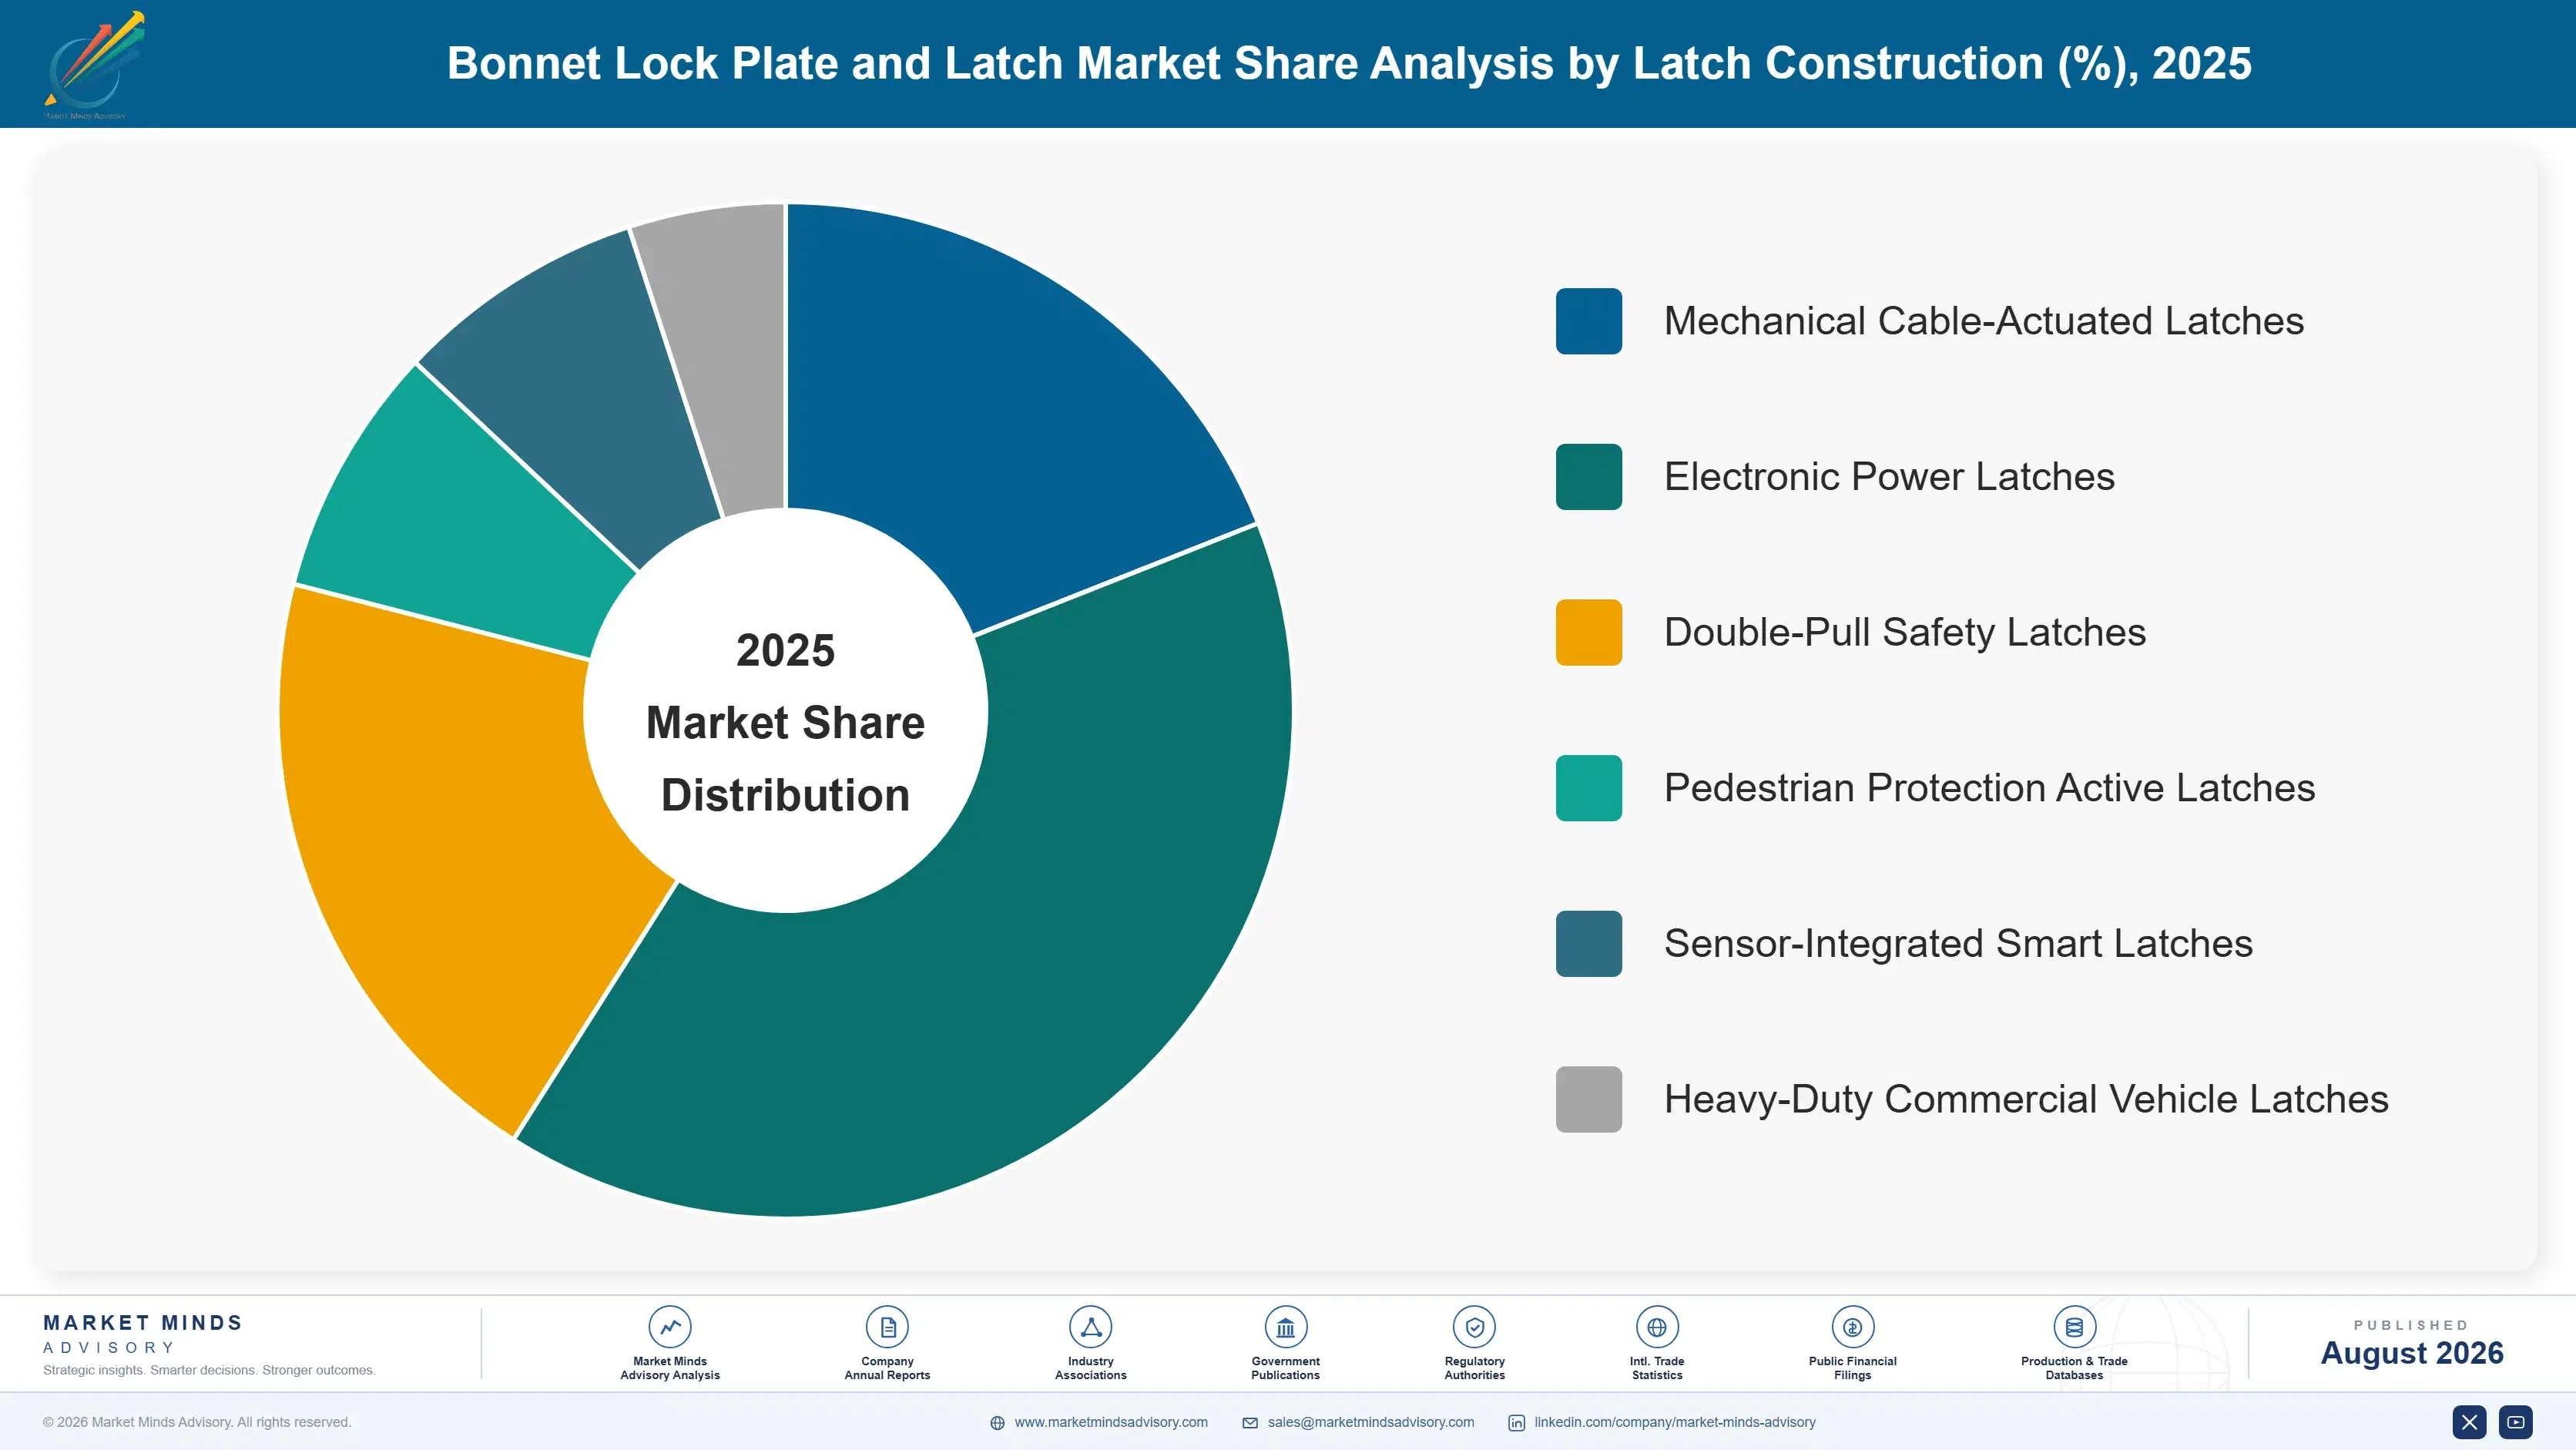The height and width of the screenshot is (1450, 2576).
Task: Click the 'Pedestrian Protection Active Latches' legend label
Action: [1989, 788]
